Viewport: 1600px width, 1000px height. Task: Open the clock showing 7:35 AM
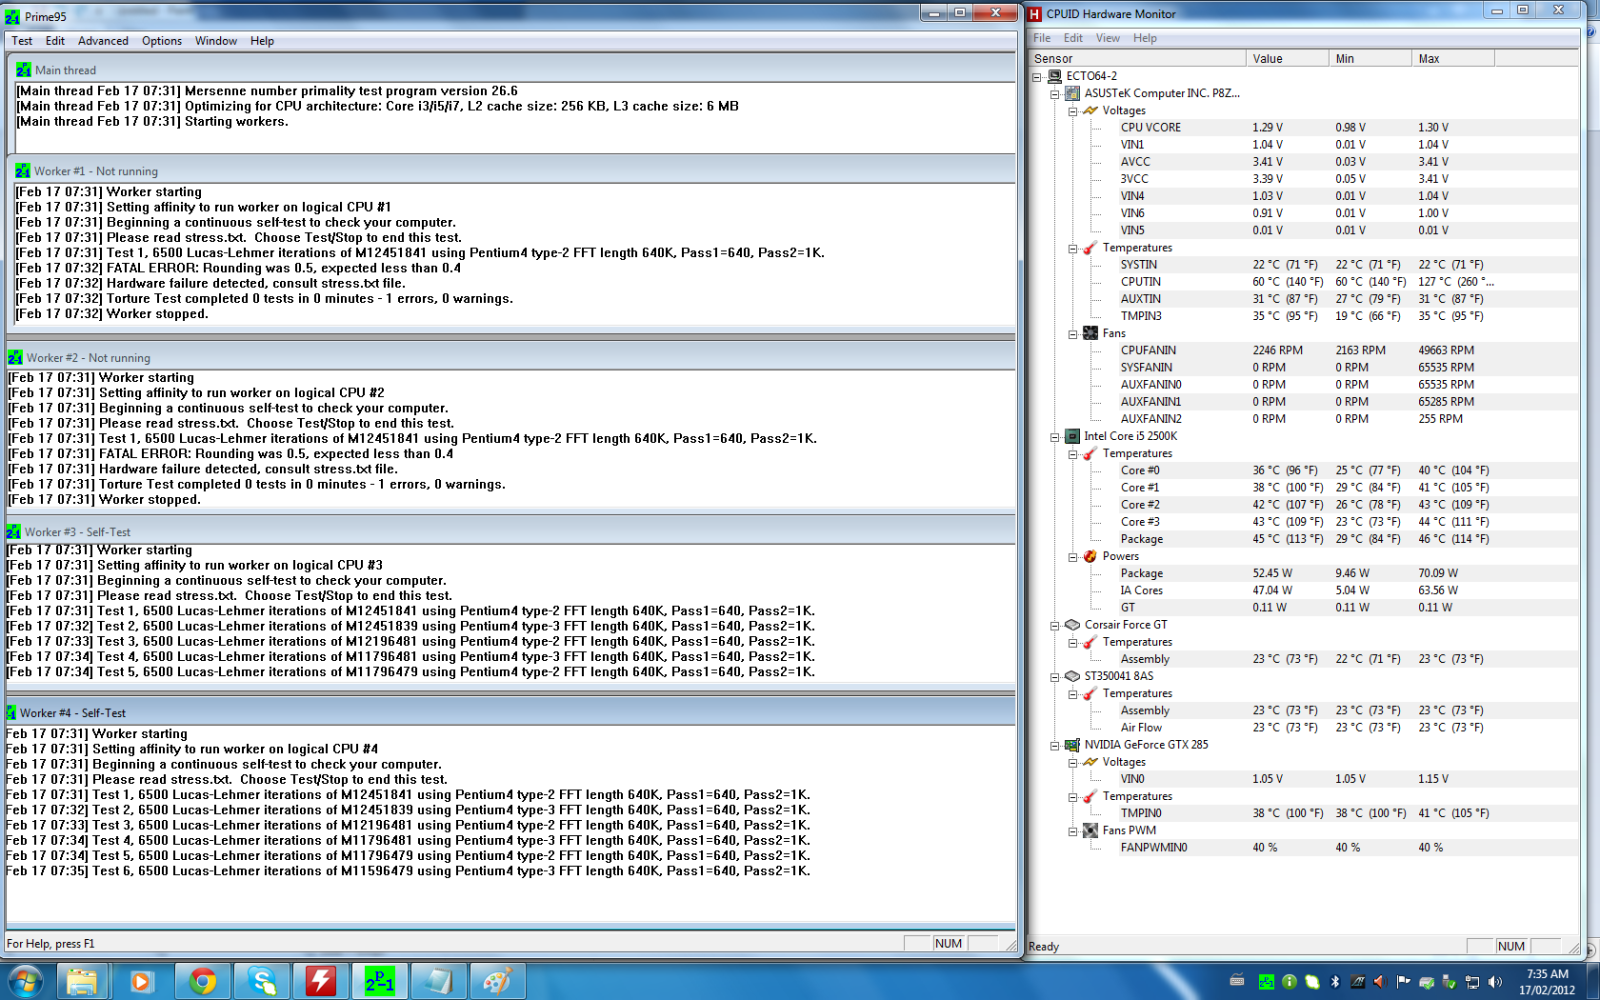[x=1547, y=982]
